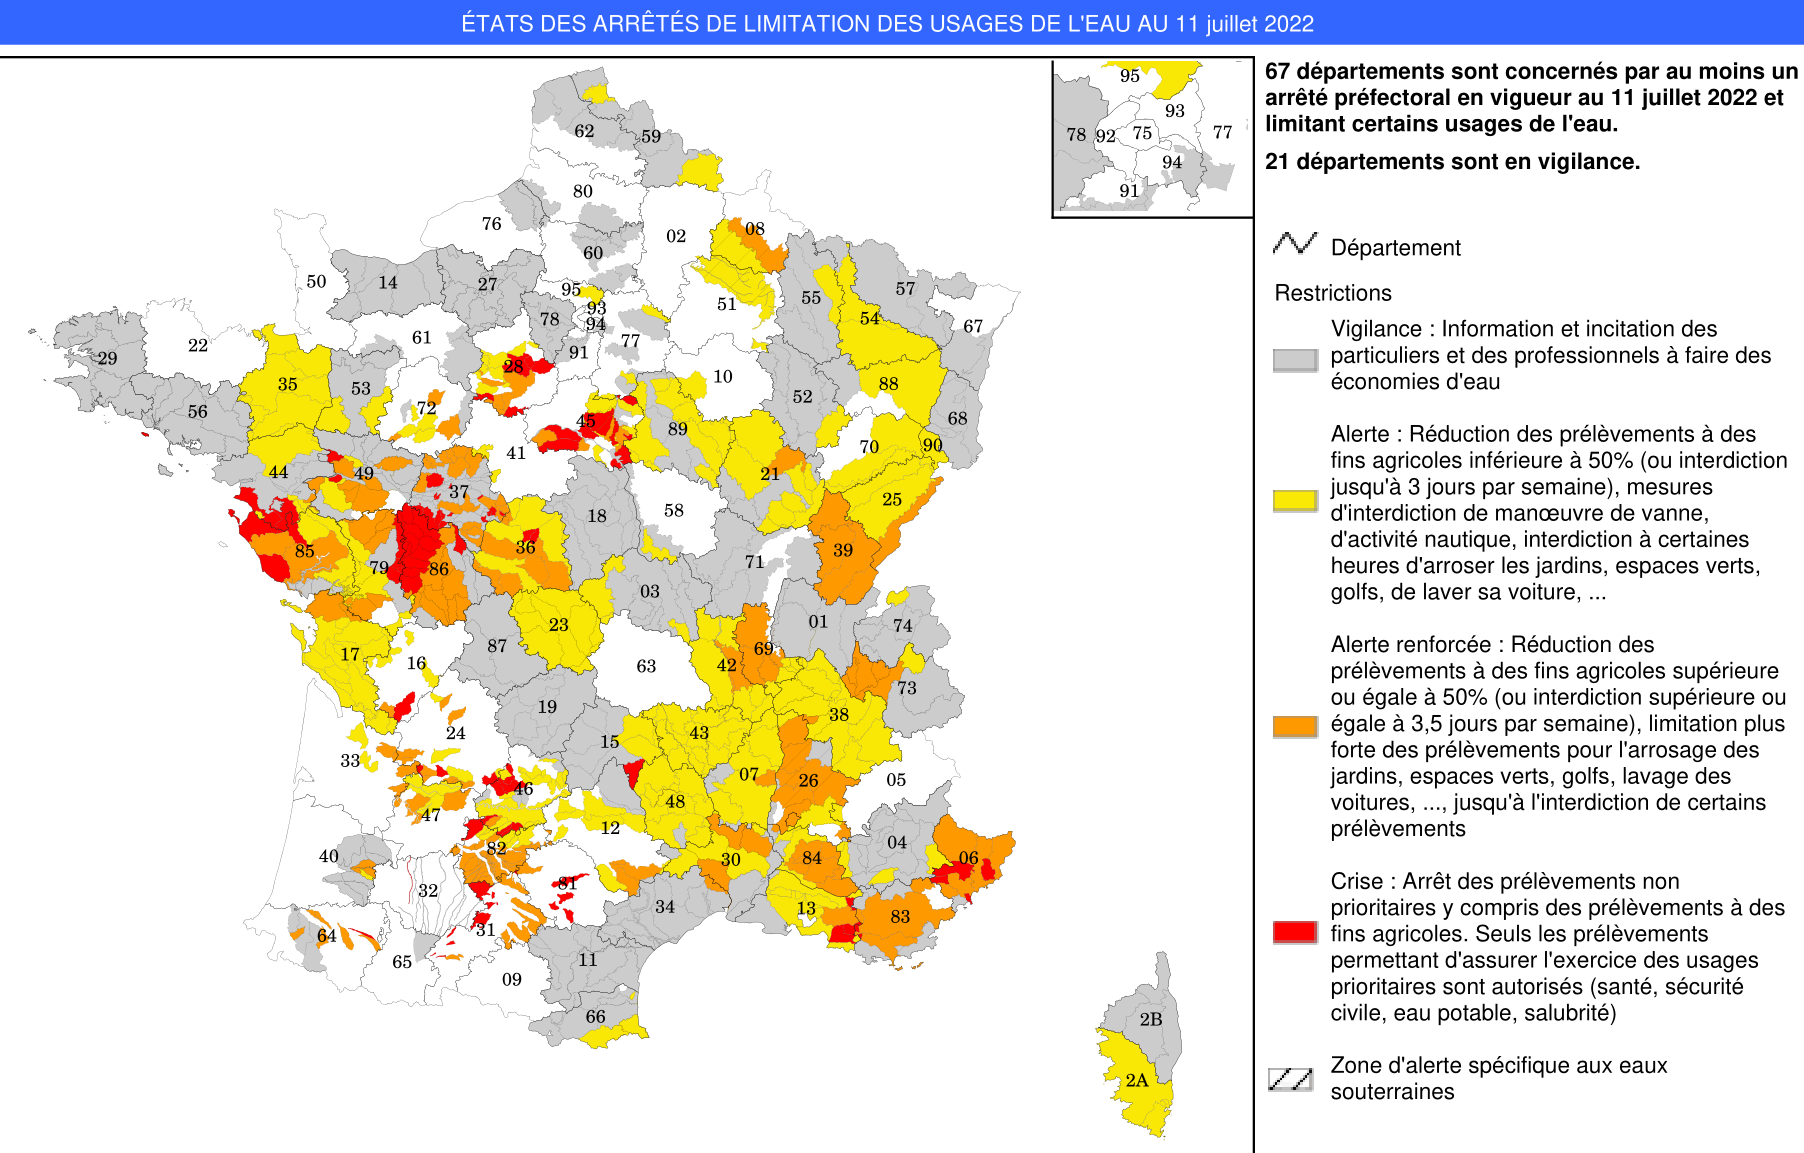
Task: Click department label 58 on the map
Action: pos(674,510)
